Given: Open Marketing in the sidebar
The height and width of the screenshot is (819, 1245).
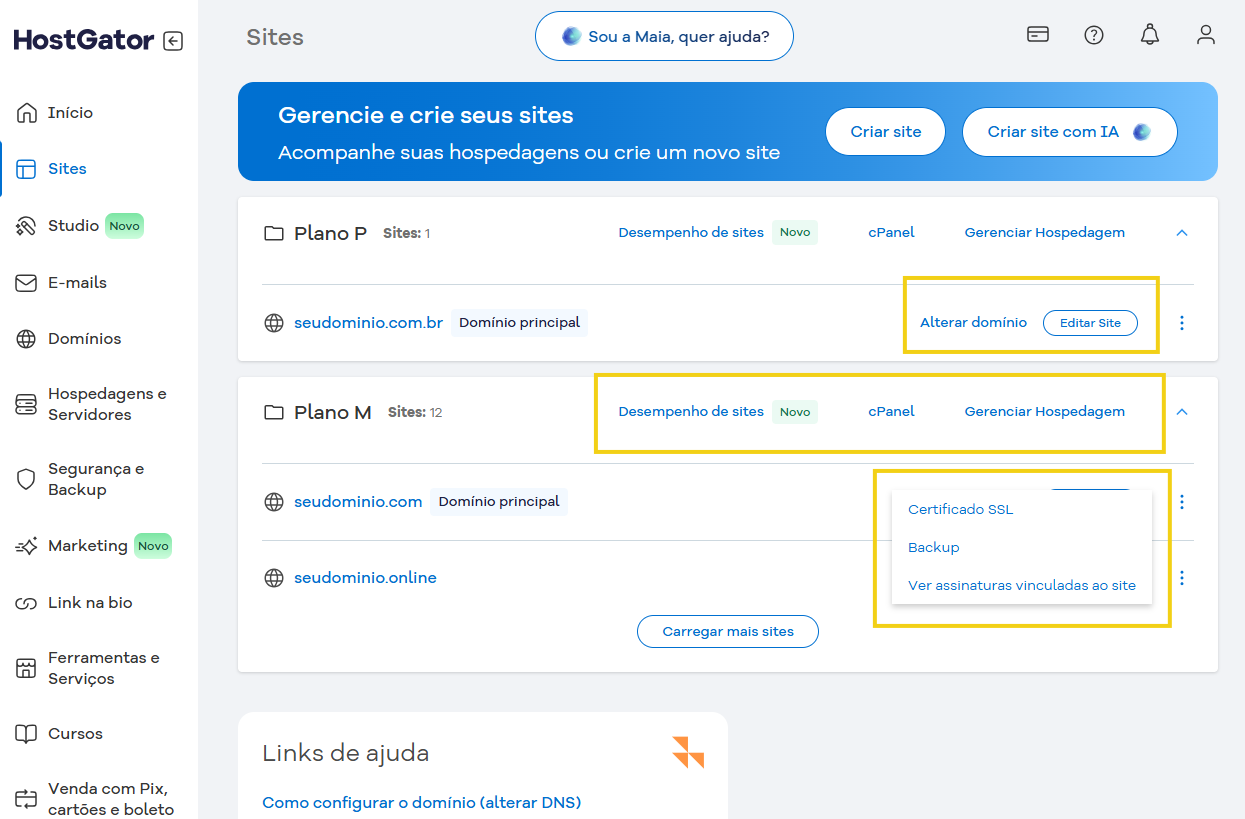Looking at the screenshot, I should click(87, 546).
